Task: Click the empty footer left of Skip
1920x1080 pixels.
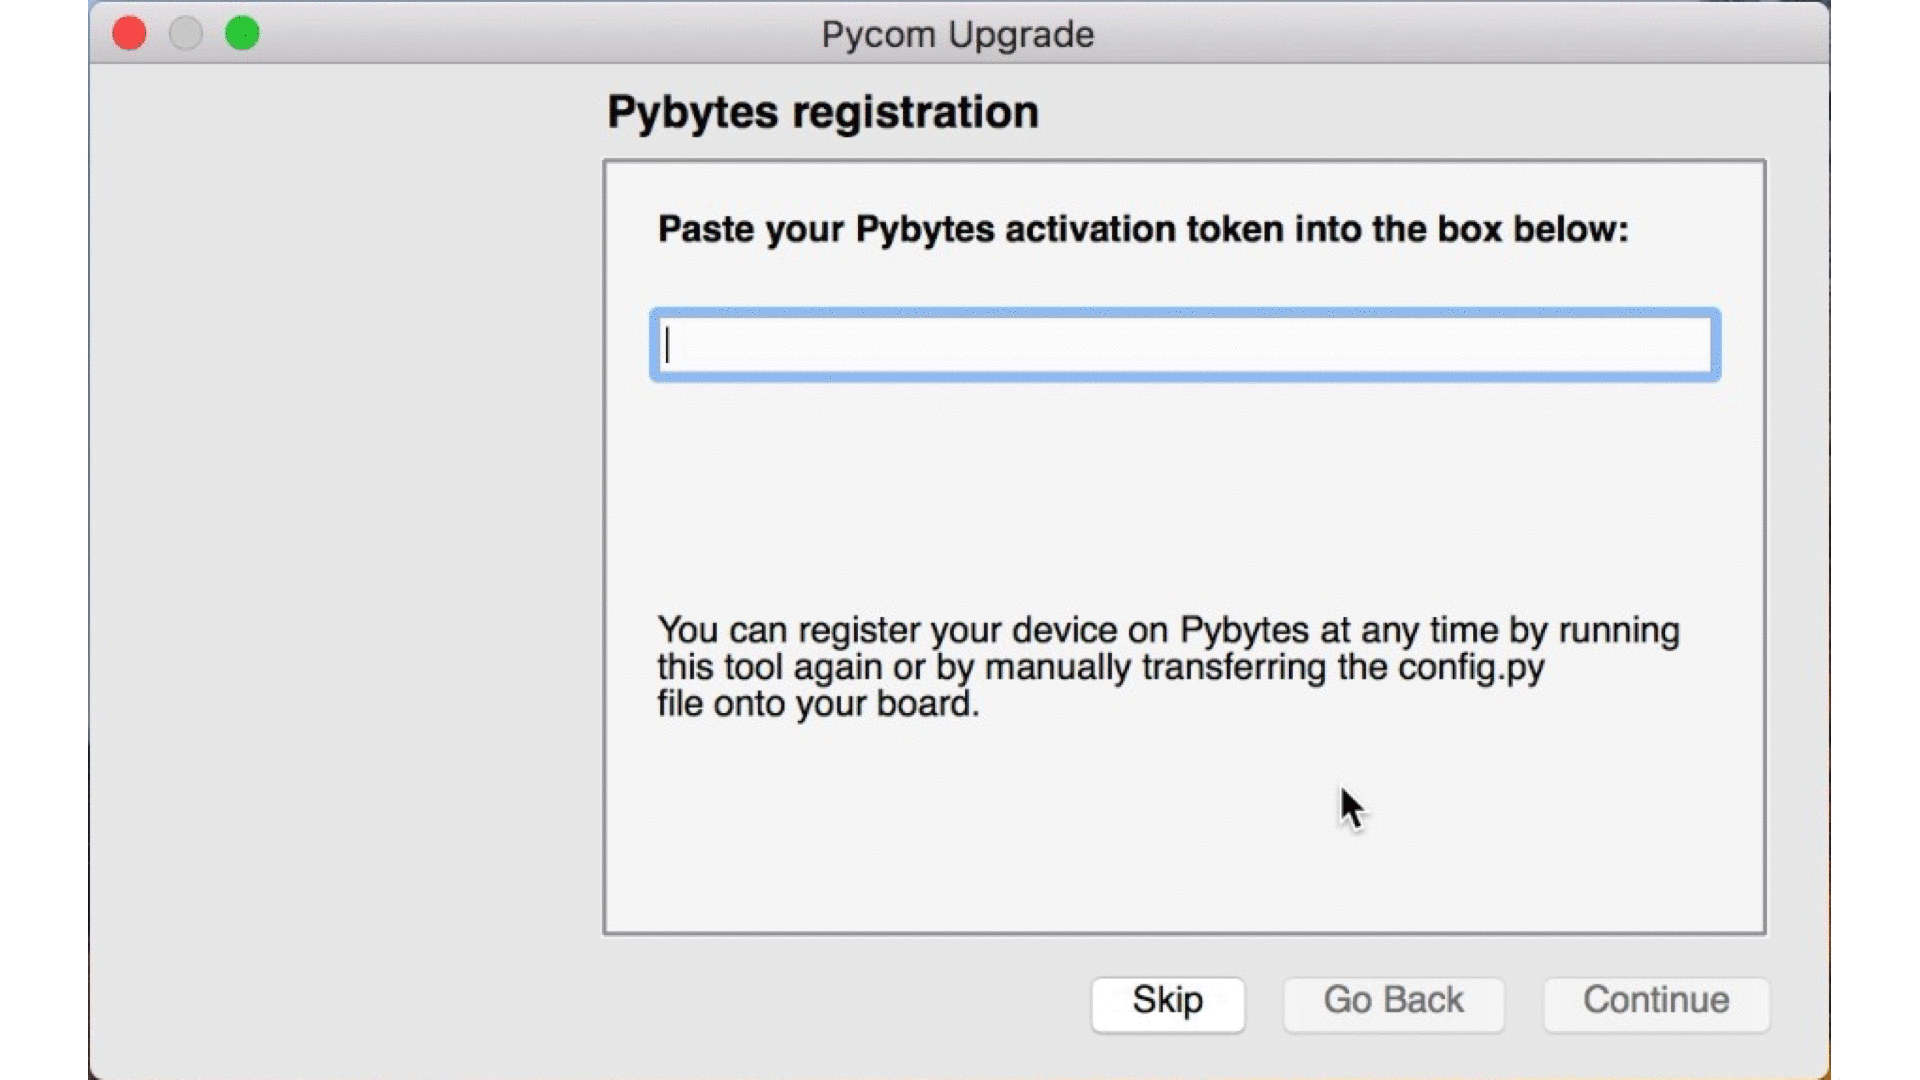Action: click(840, 1003)
